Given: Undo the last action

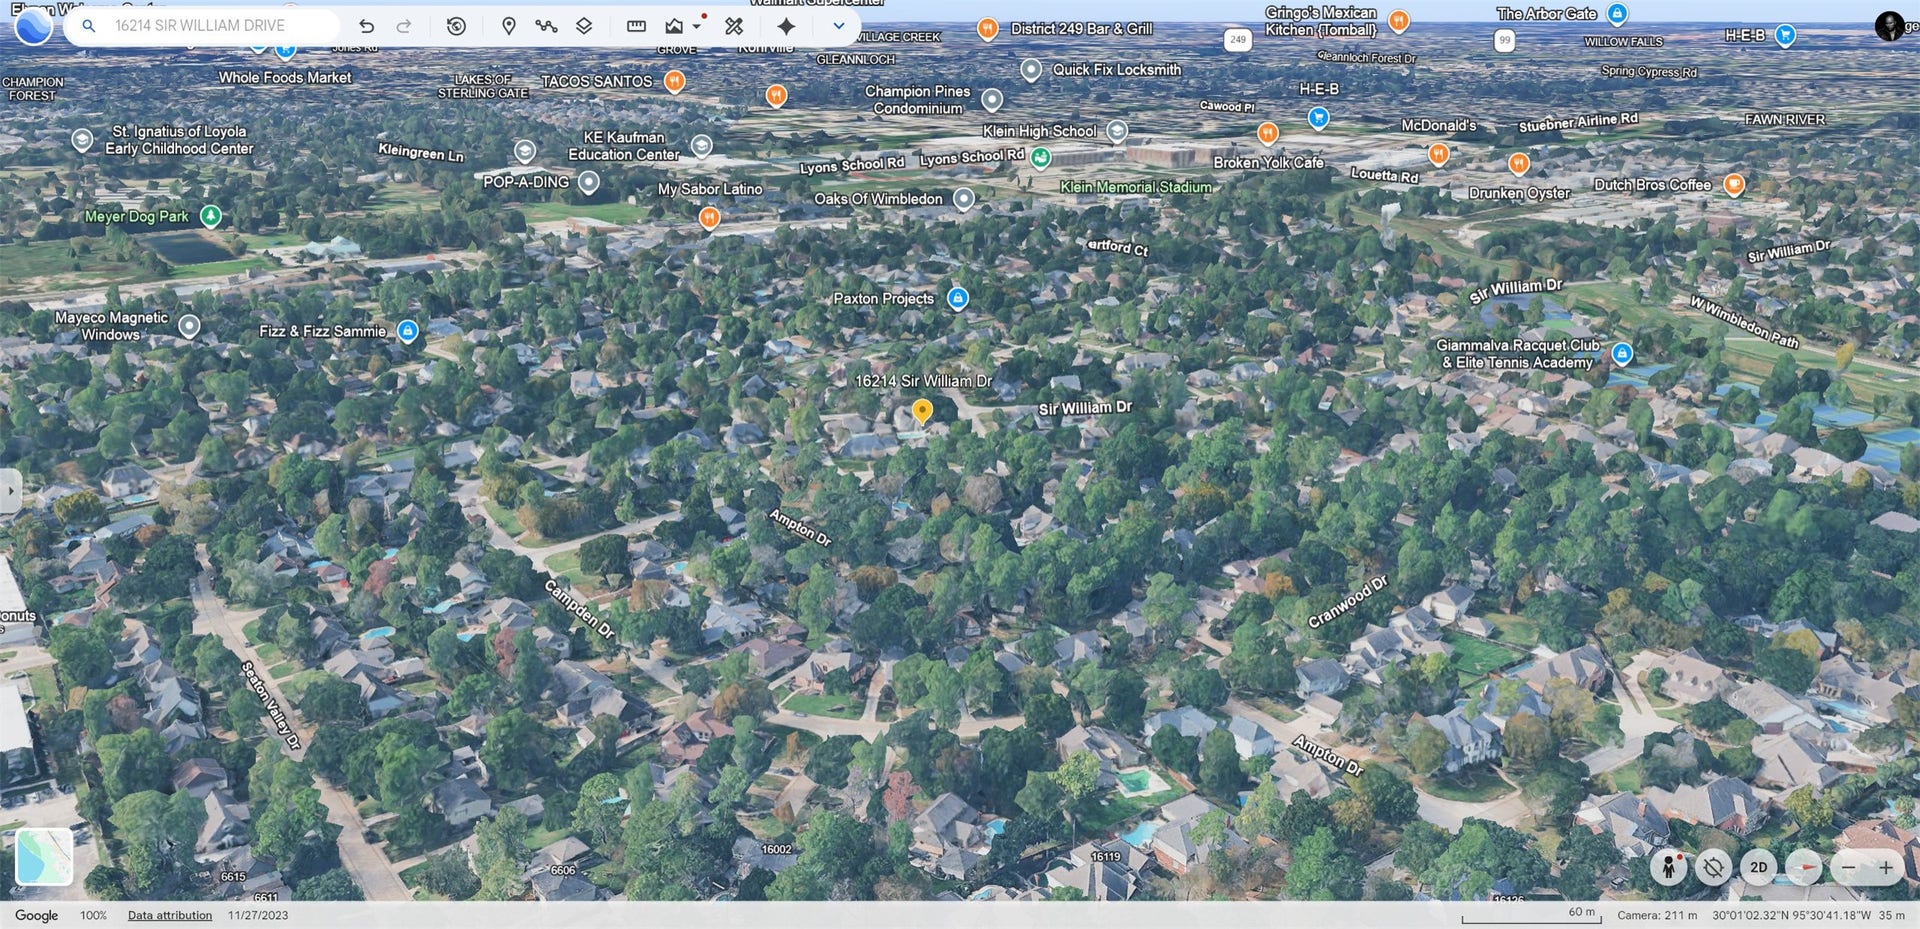Looking at the screenshot, I should (x=367, y=26).
